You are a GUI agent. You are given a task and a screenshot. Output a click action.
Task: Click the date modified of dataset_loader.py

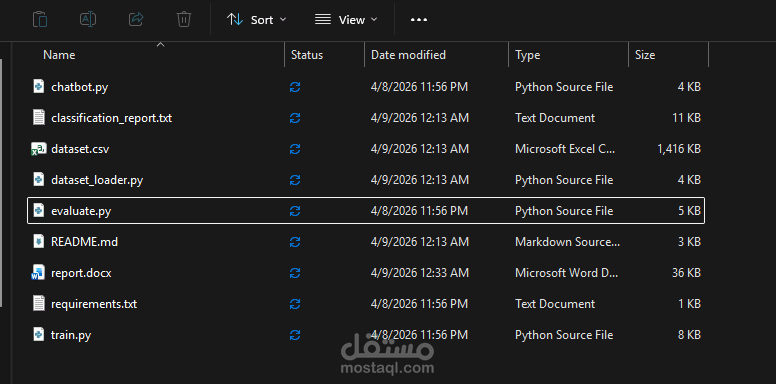[420, 180]
